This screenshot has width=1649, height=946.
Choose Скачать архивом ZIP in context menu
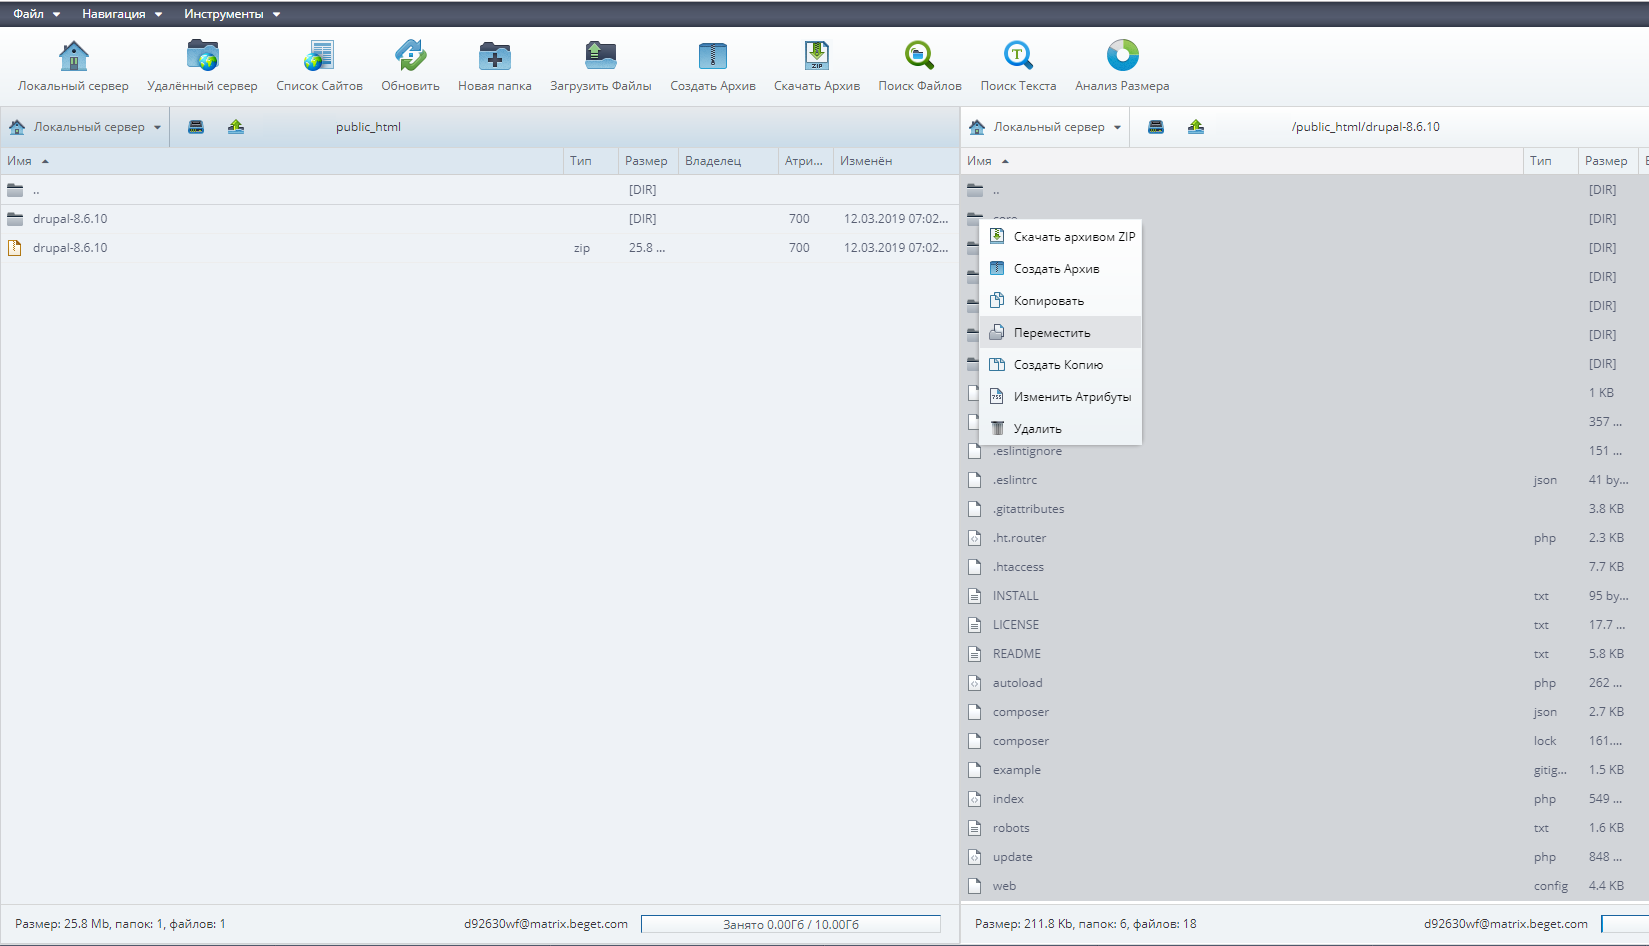[x=1061, y=237]
